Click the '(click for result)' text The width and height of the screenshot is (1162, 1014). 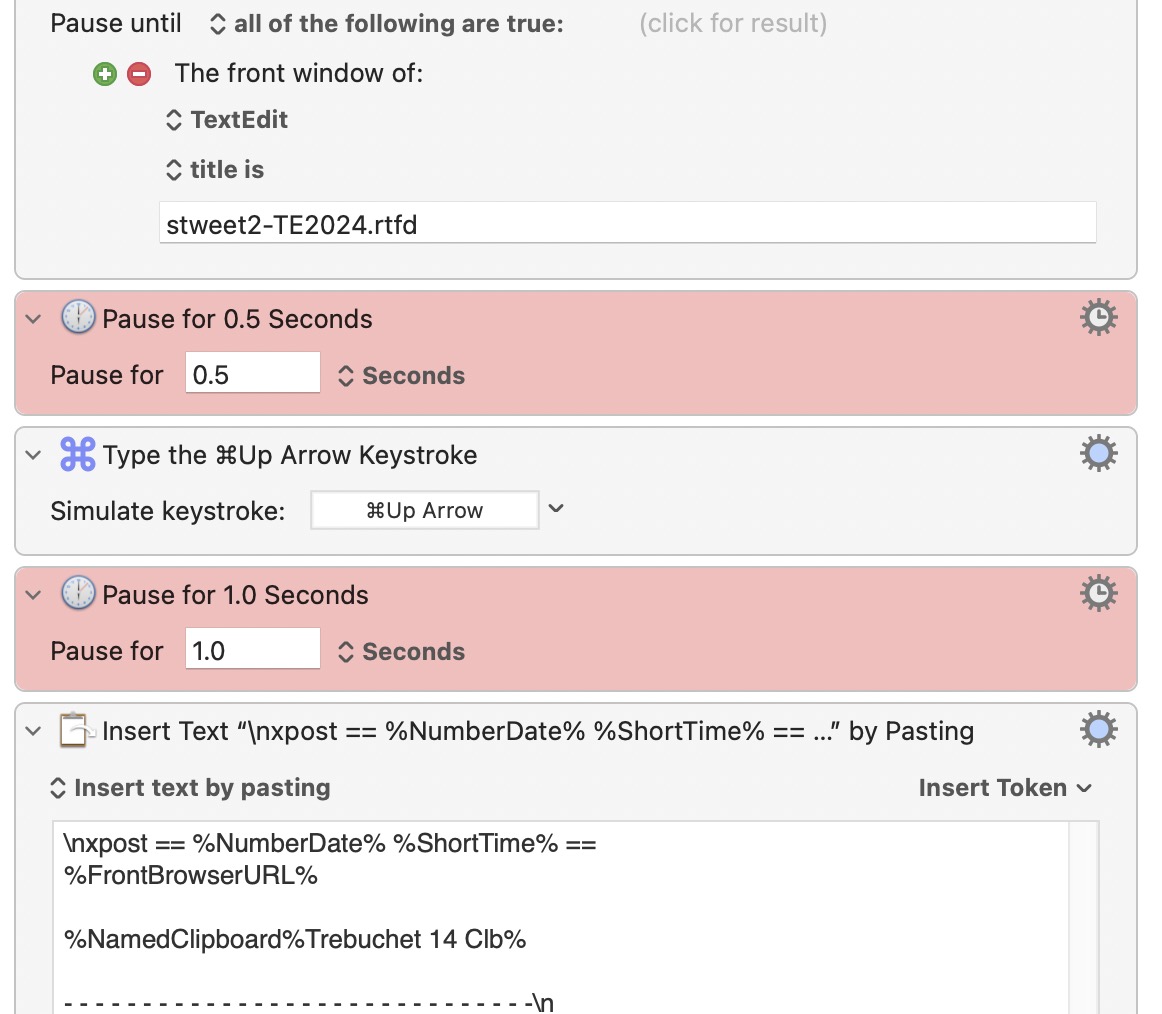coord(733,24)
